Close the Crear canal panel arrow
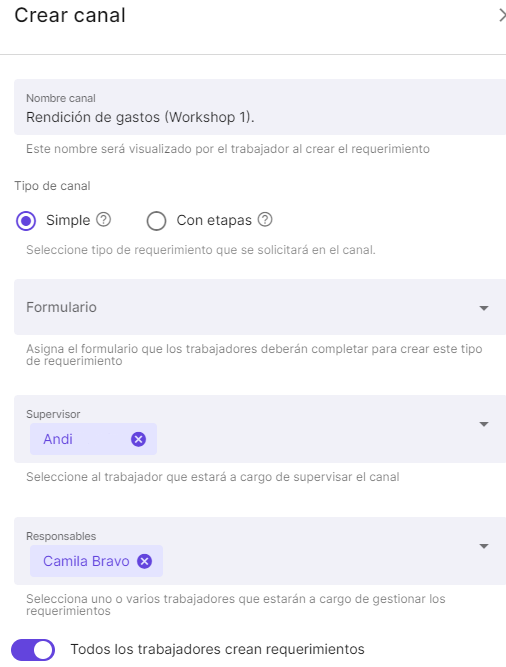Screen dimensions: 506x667 point(502,15)
